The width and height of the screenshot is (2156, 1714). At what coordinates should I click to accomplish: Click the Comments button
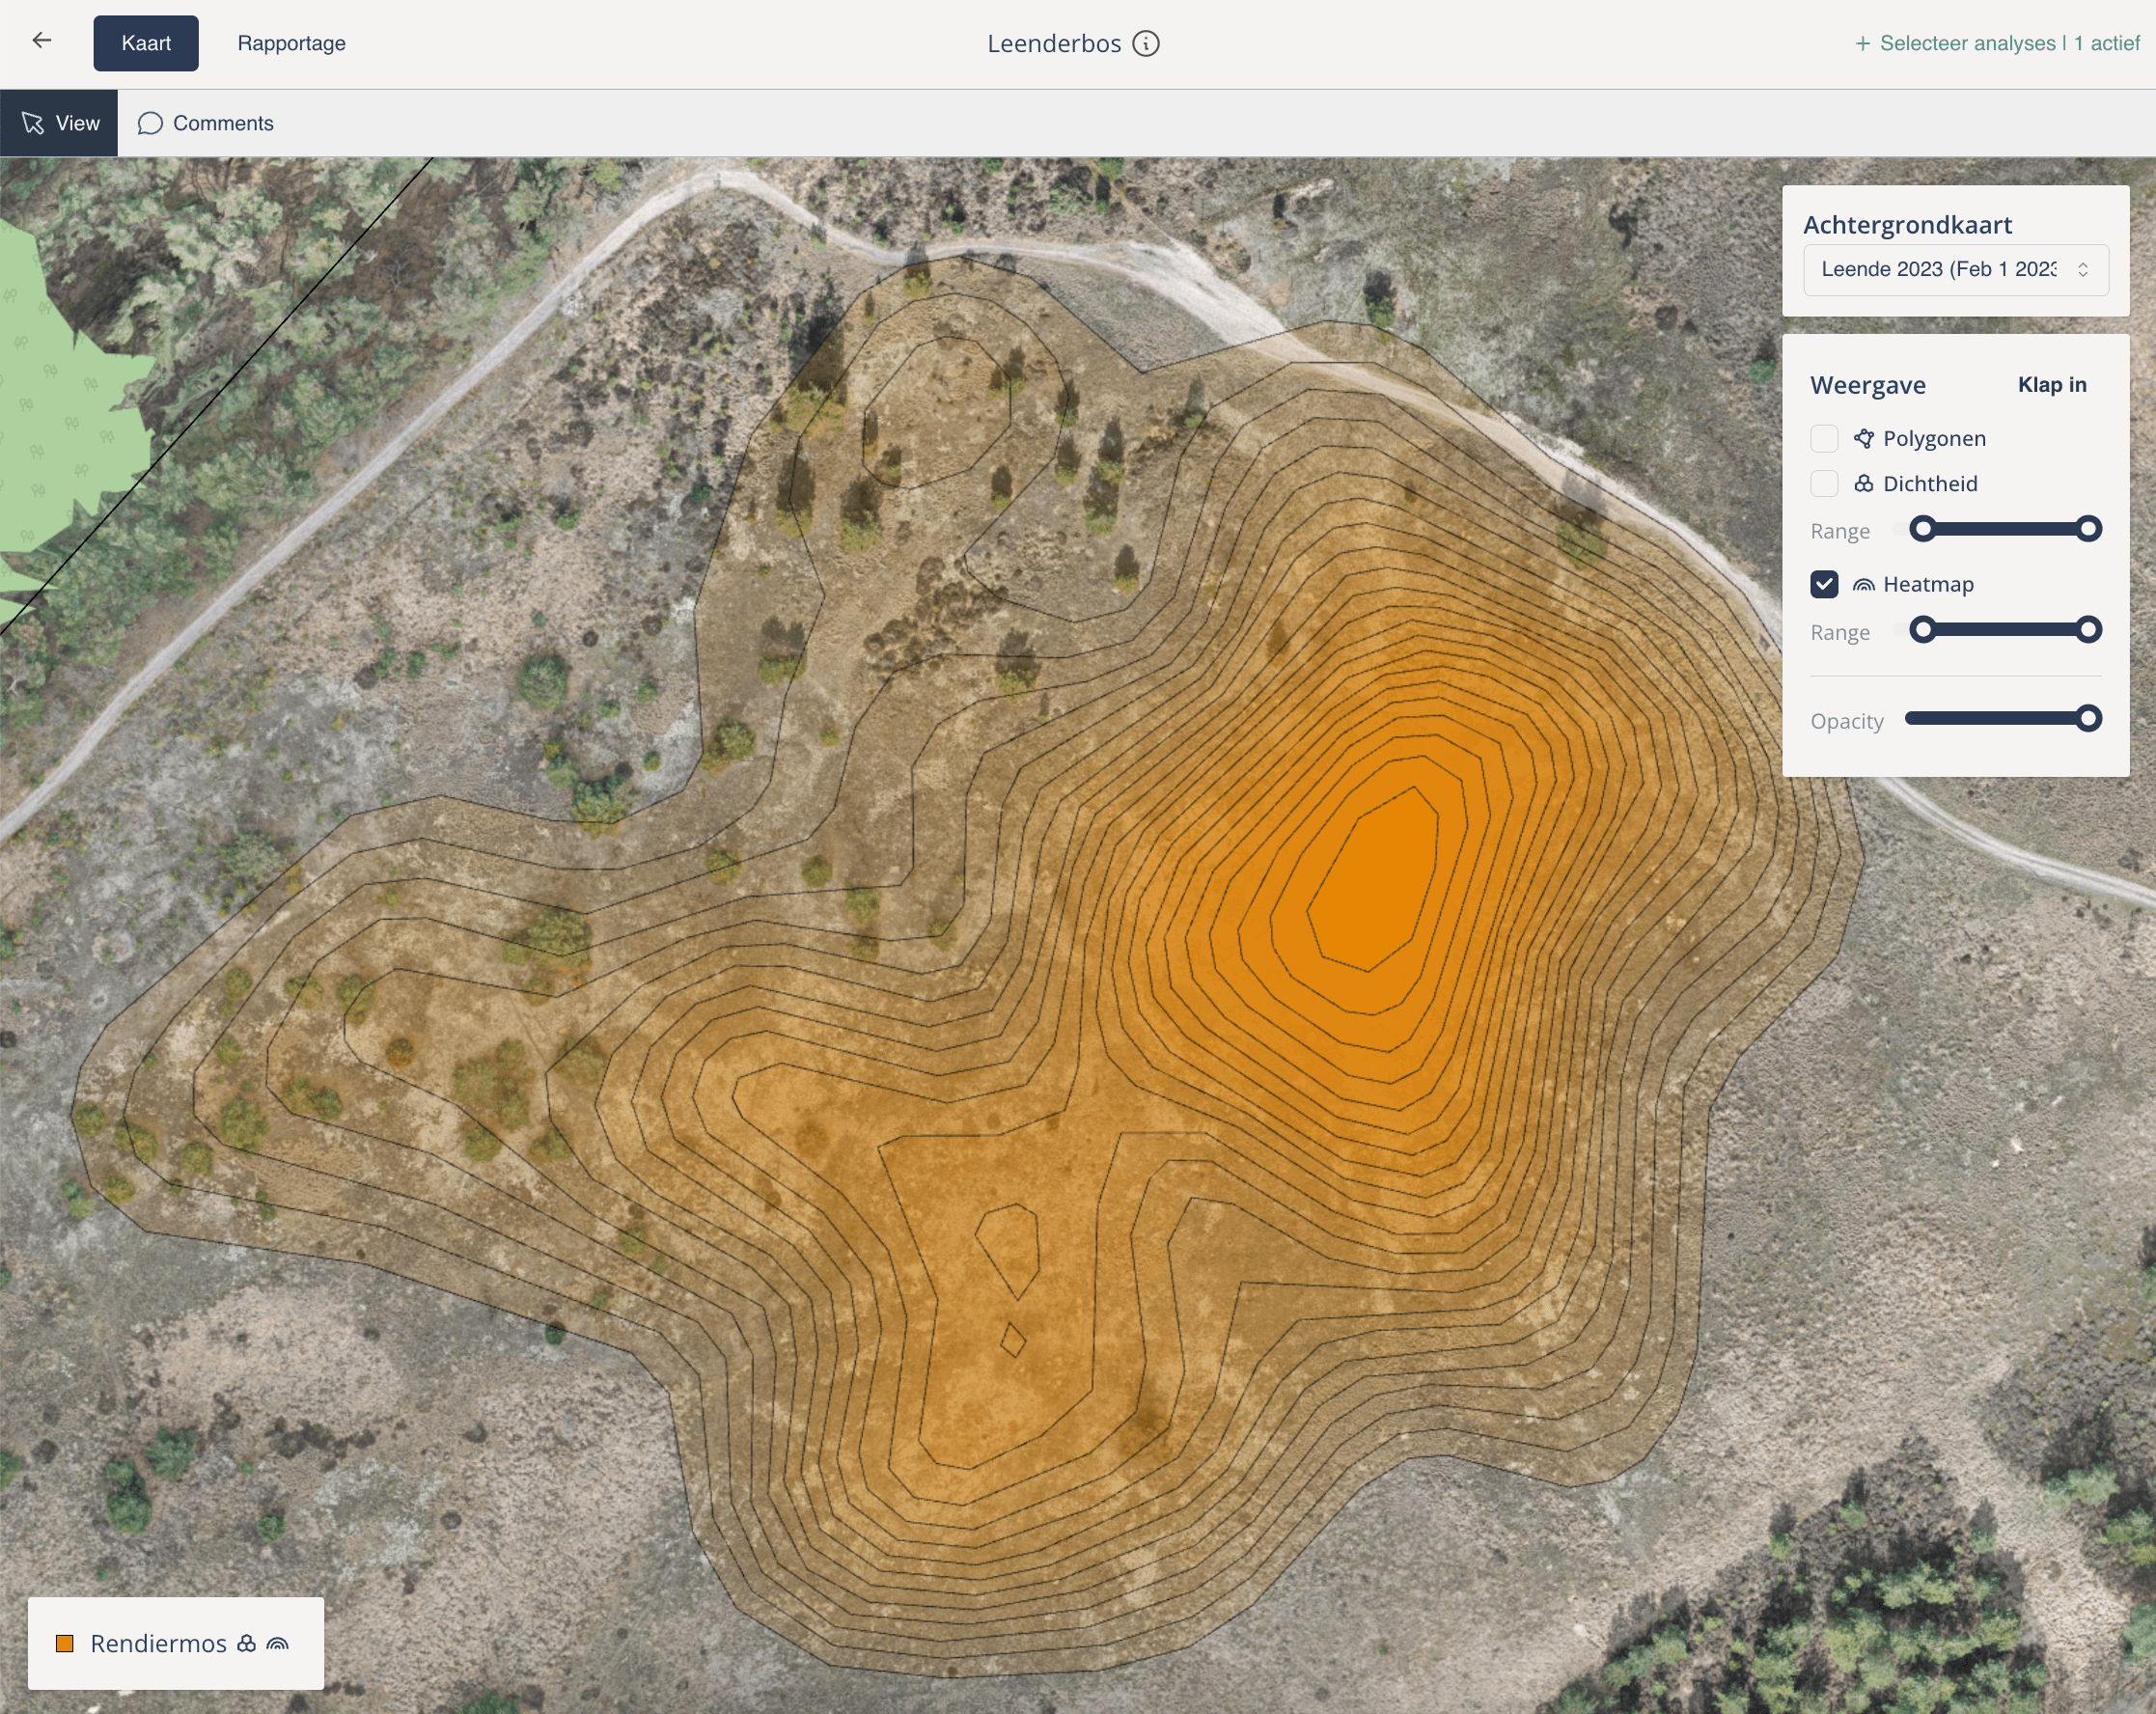coord(206,123)
